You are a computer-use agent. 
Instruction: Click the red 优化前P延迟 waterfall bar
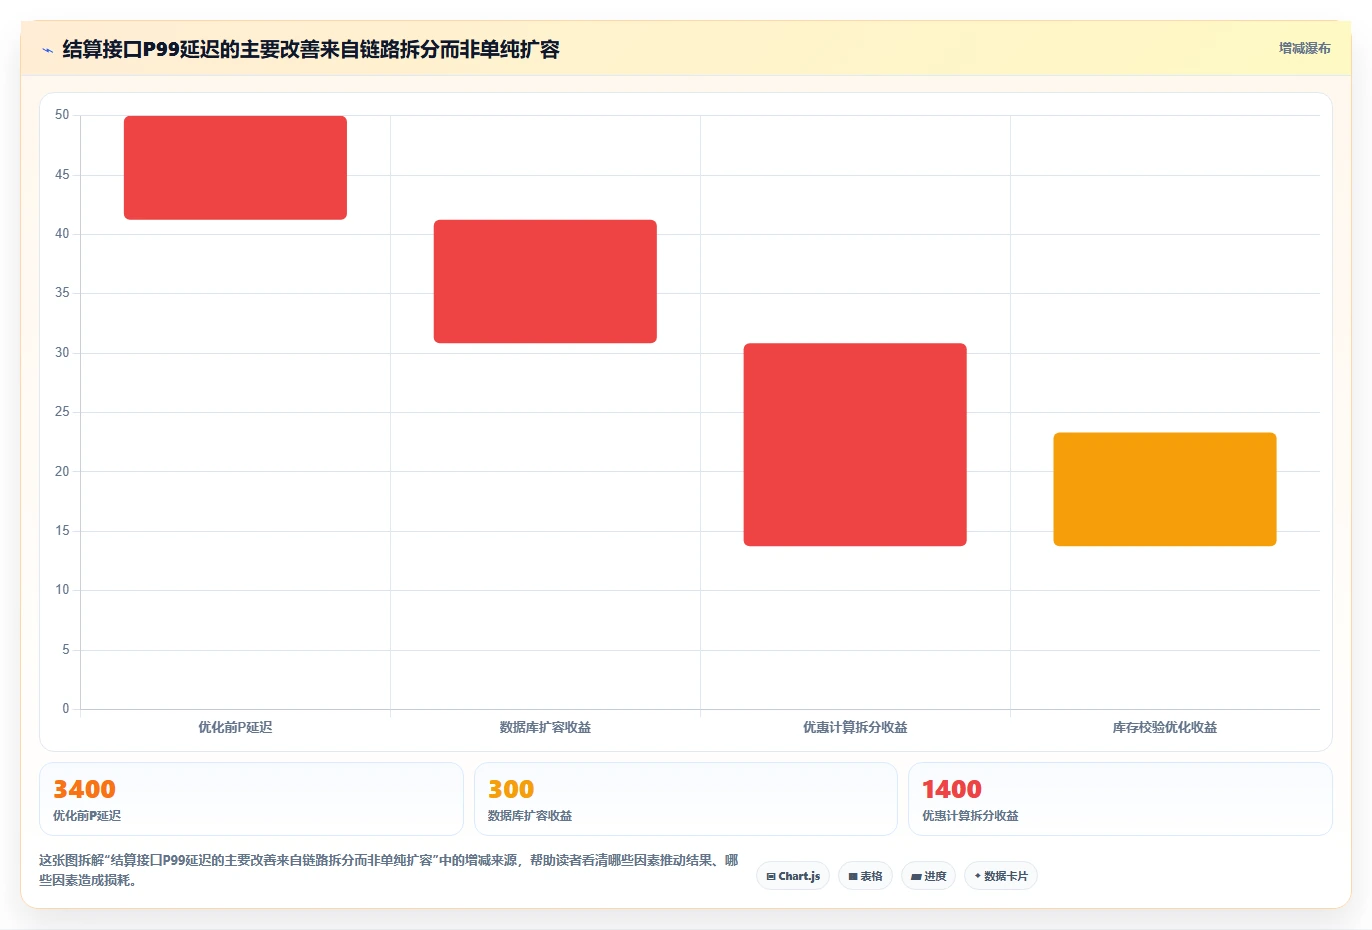click(235, 168)
